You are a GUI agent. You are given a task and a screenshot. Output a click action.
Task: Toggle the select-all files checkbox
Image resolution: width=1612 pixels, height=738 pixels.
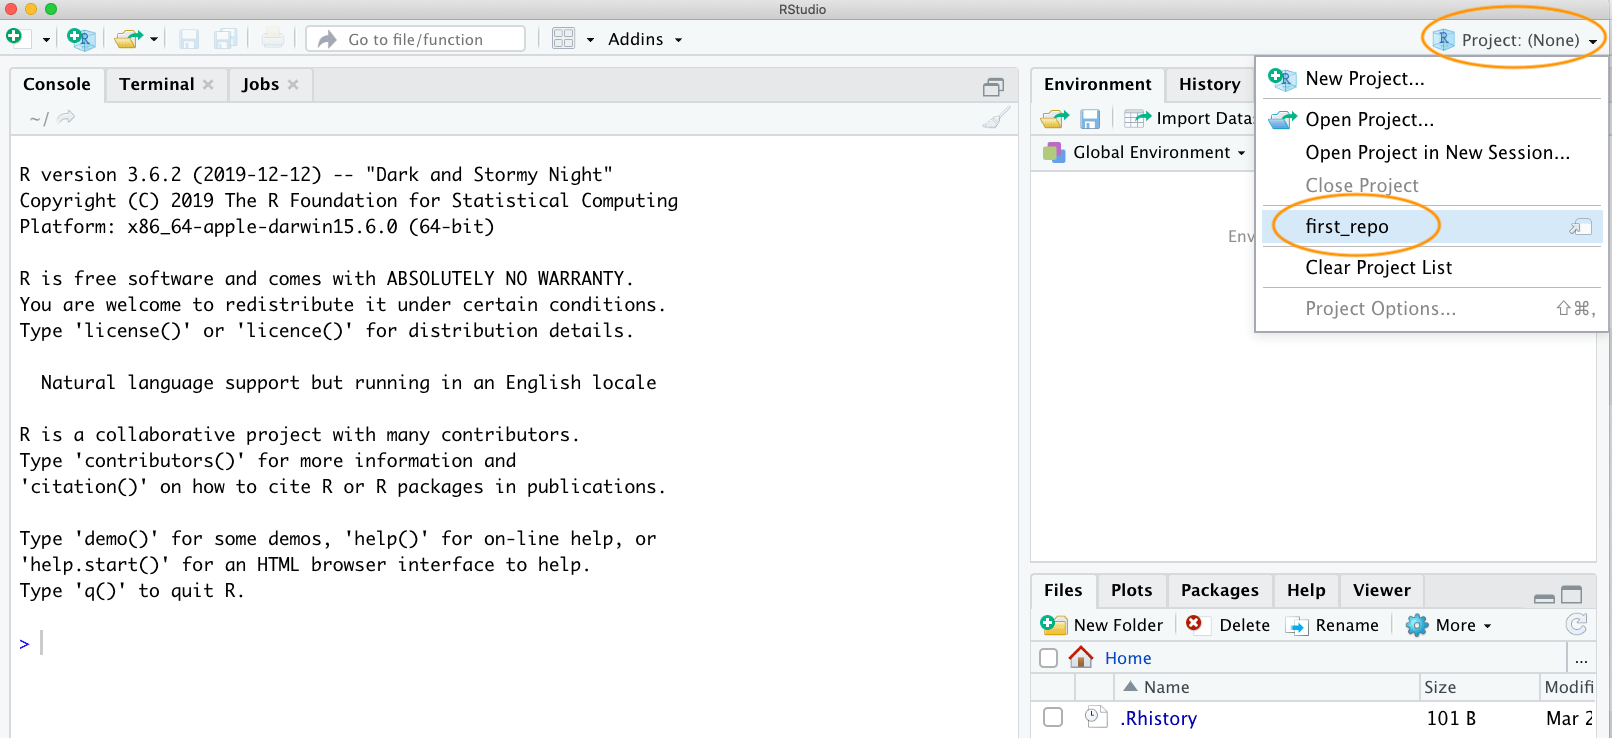[1049, 658]
